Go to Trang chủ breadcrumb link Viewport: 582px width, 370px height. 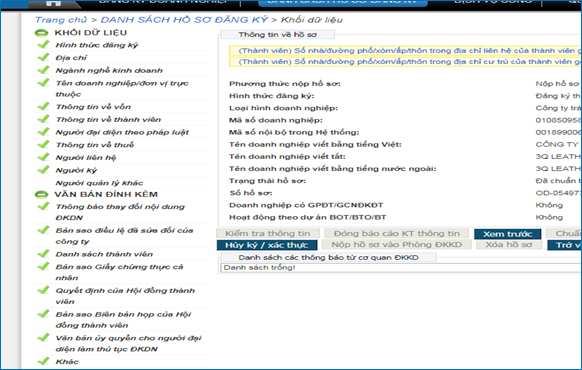pyautogui.click(x=61, y=20)
